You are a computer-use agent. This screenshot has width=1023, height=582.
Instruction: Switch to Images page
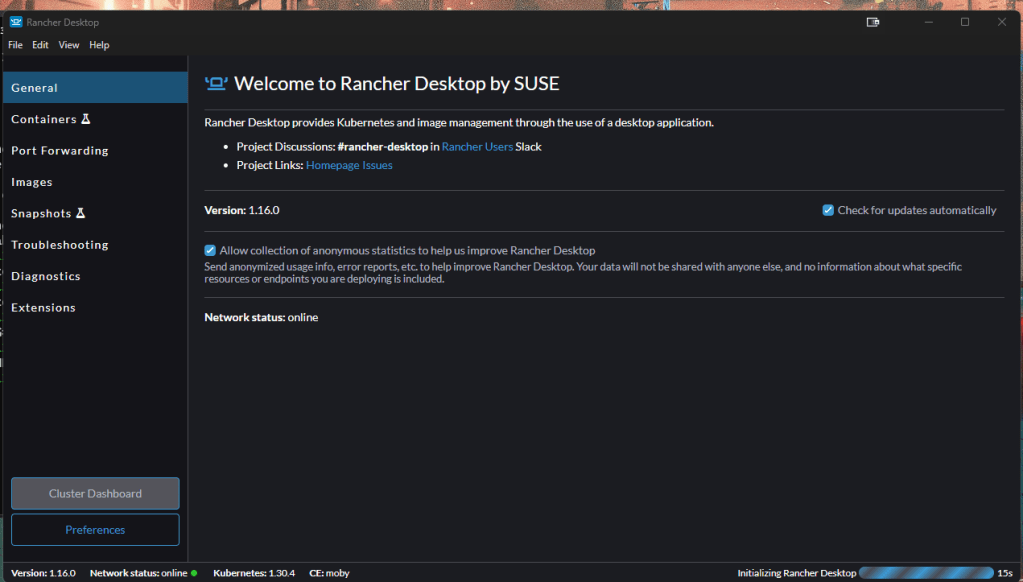click(95, 181)
